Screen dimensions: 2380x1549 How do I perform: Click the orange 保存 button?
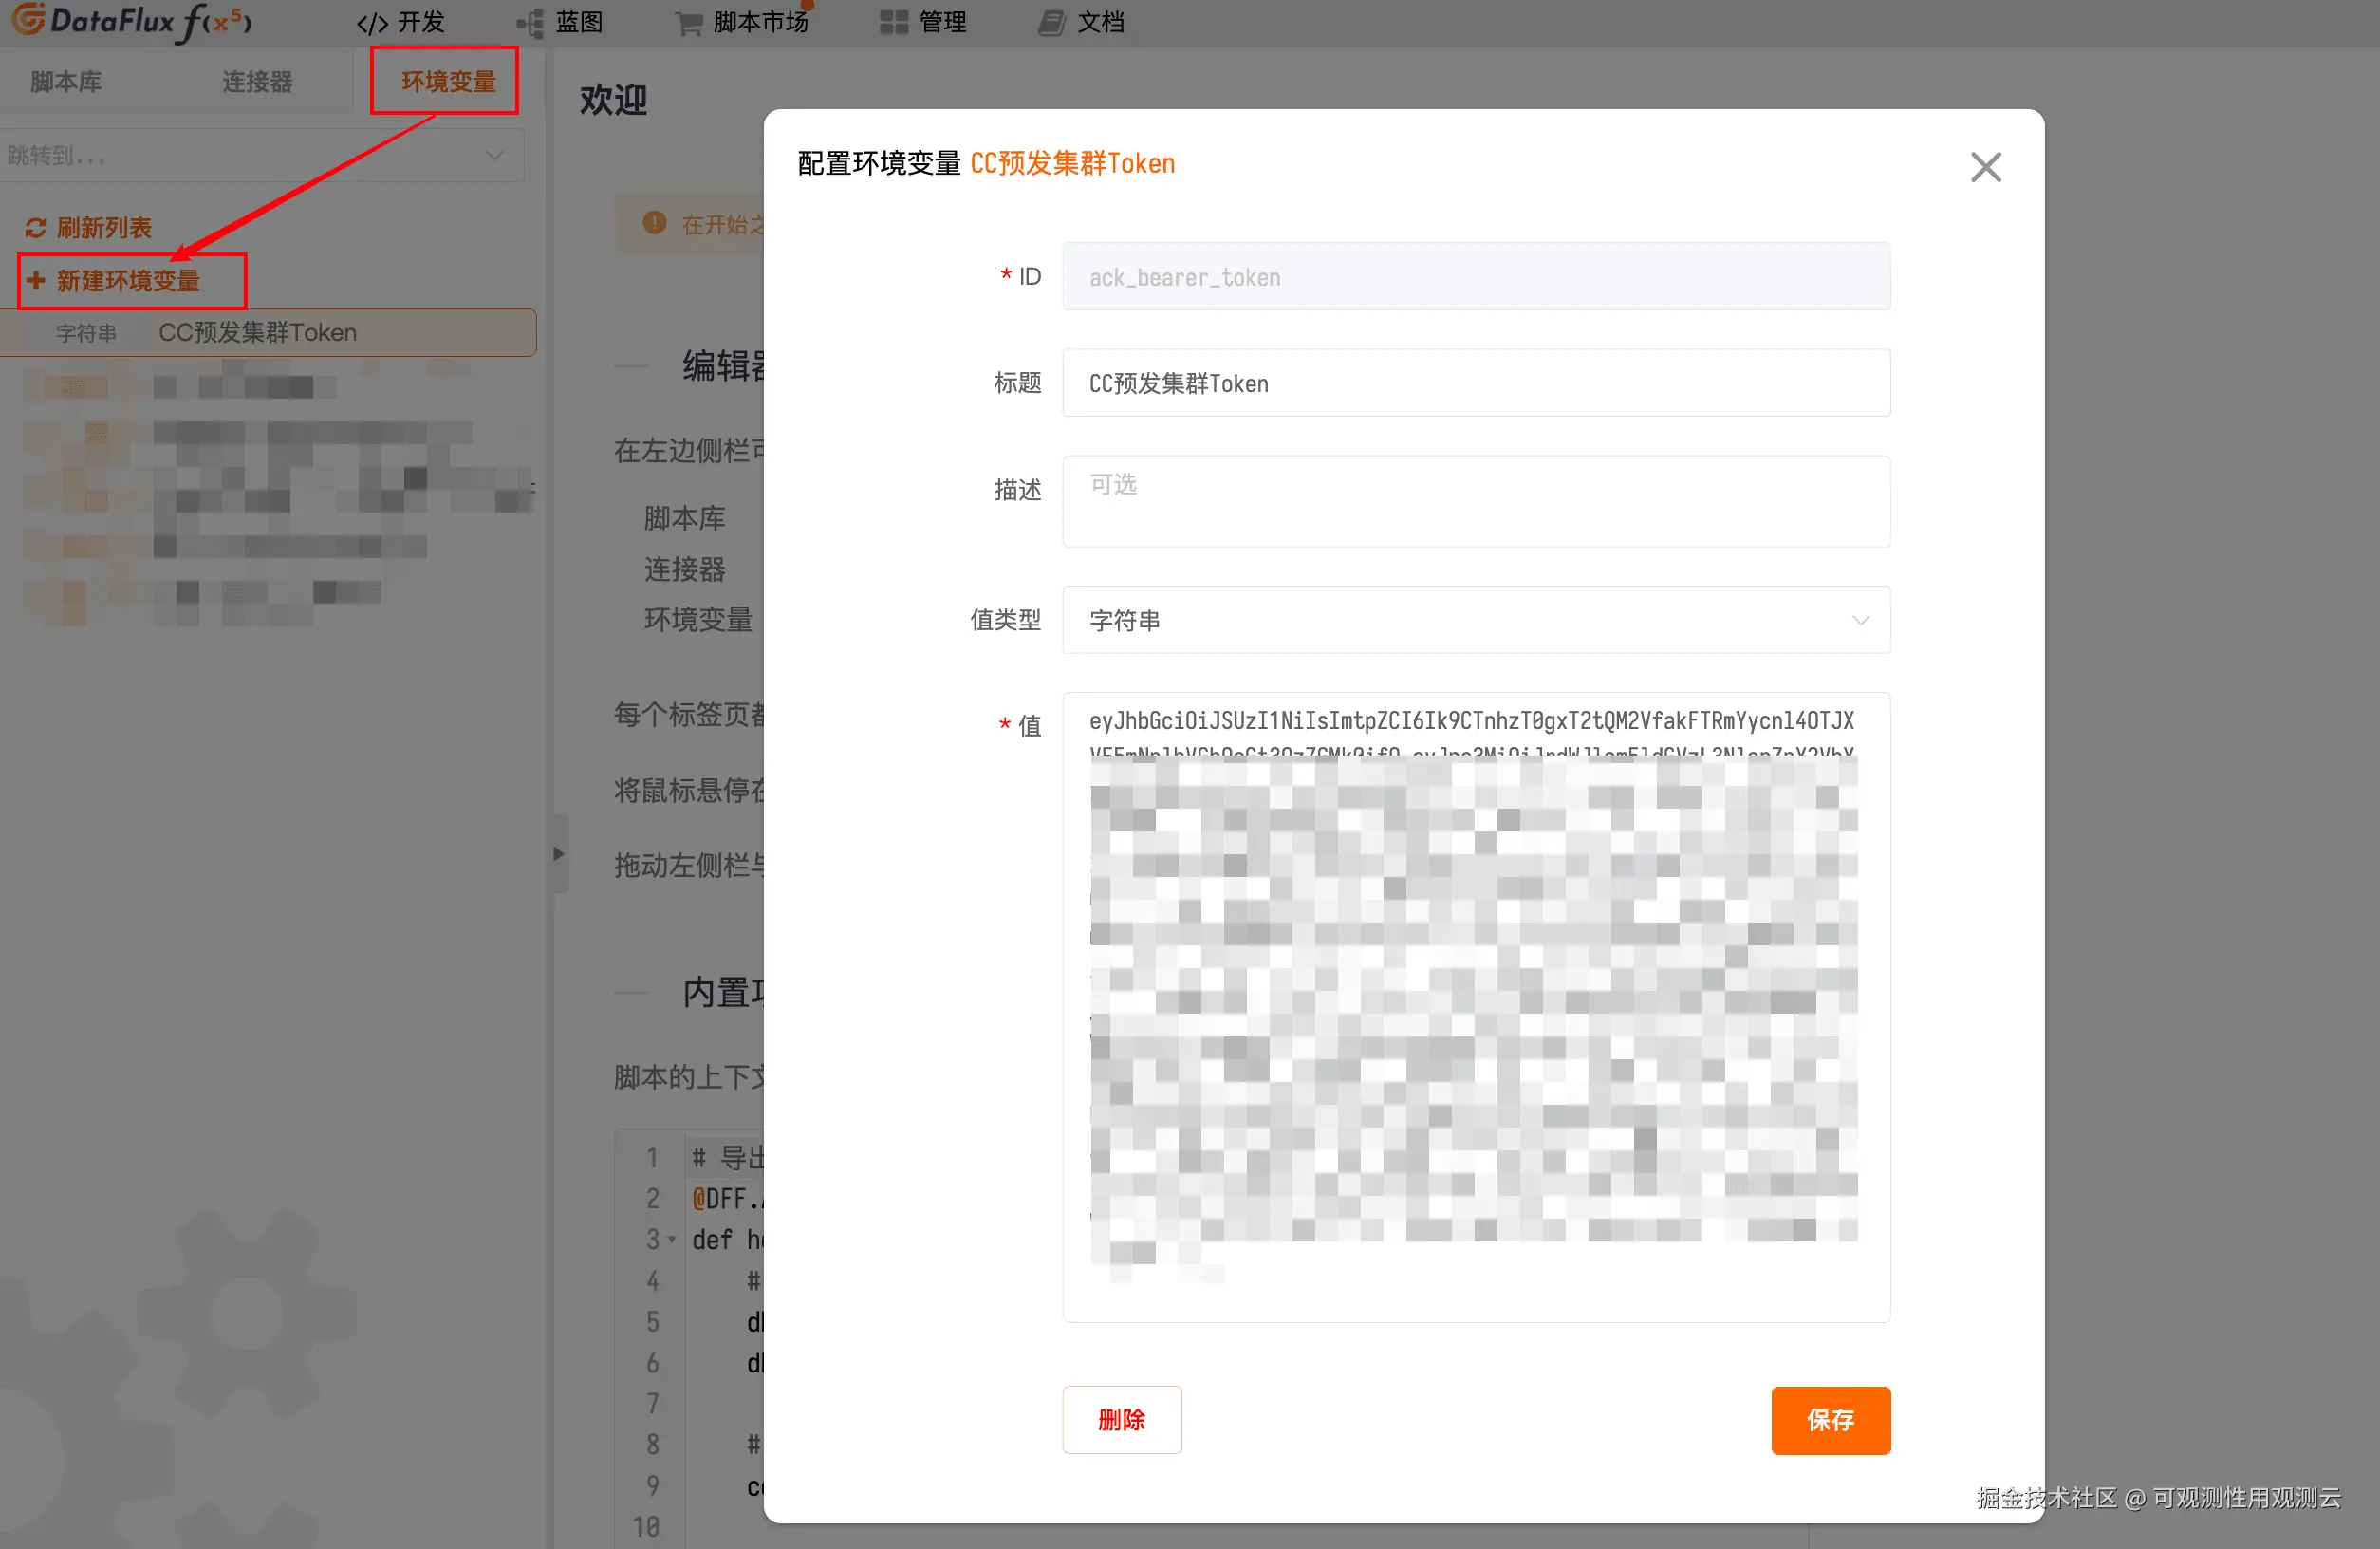click(1829, 1419)
